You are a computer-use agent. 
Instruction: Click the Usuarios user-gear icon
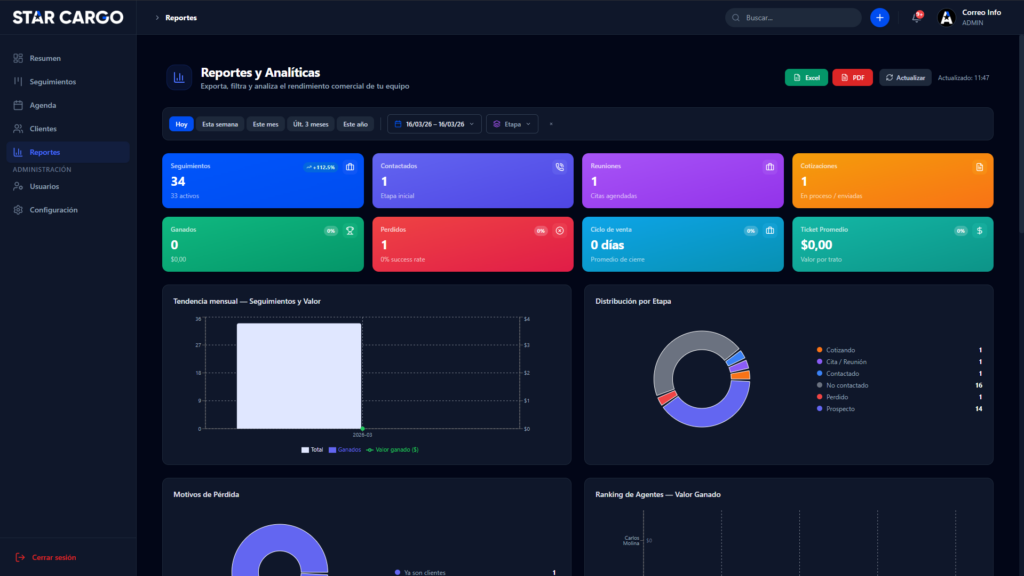click(18, 186)
